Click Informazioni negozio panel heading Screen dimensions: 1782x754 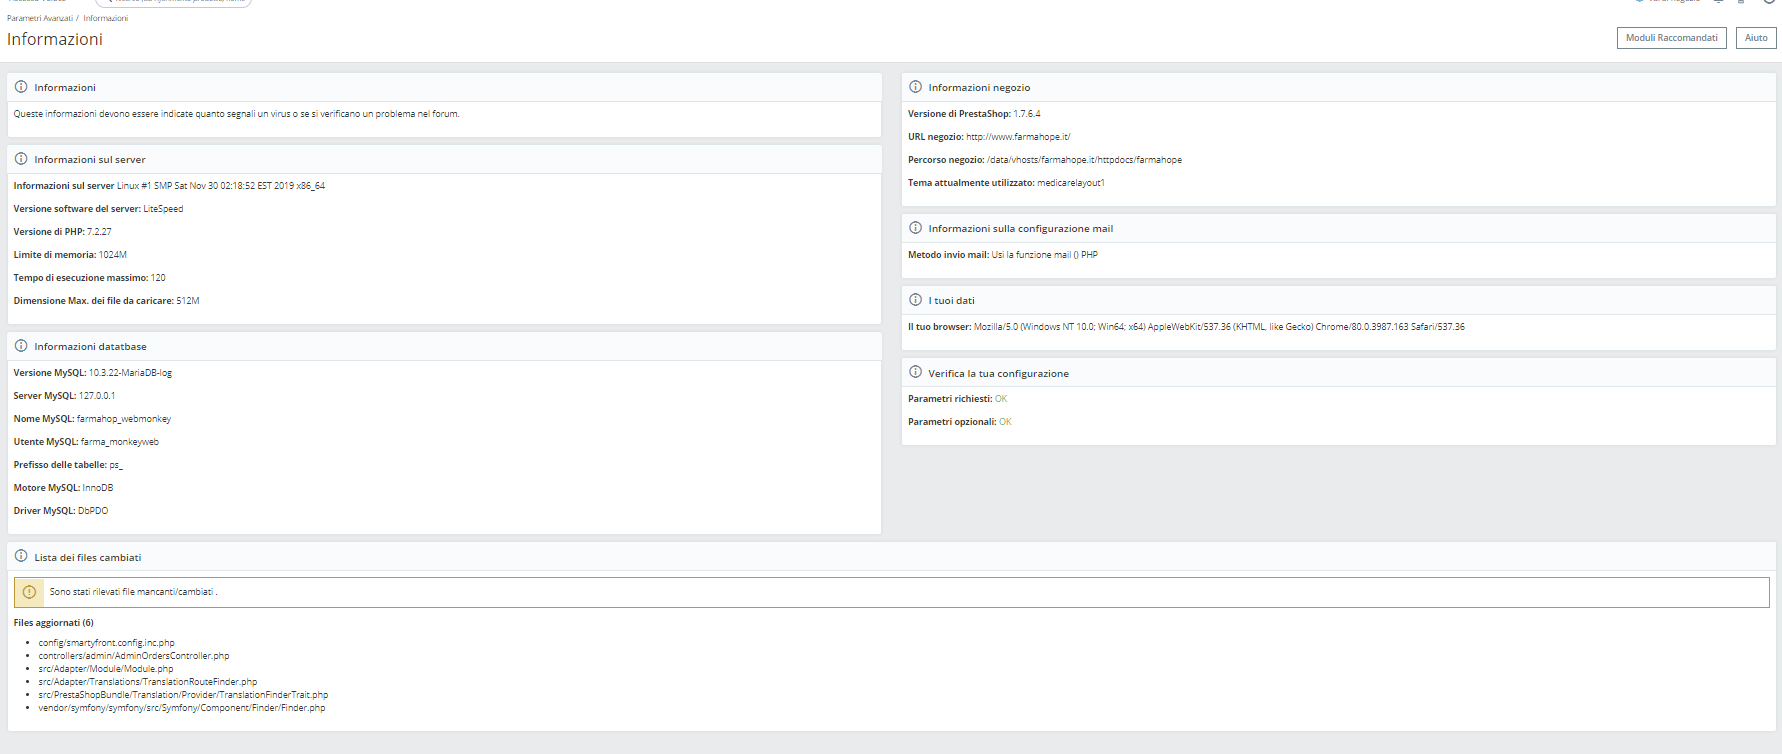979,87
